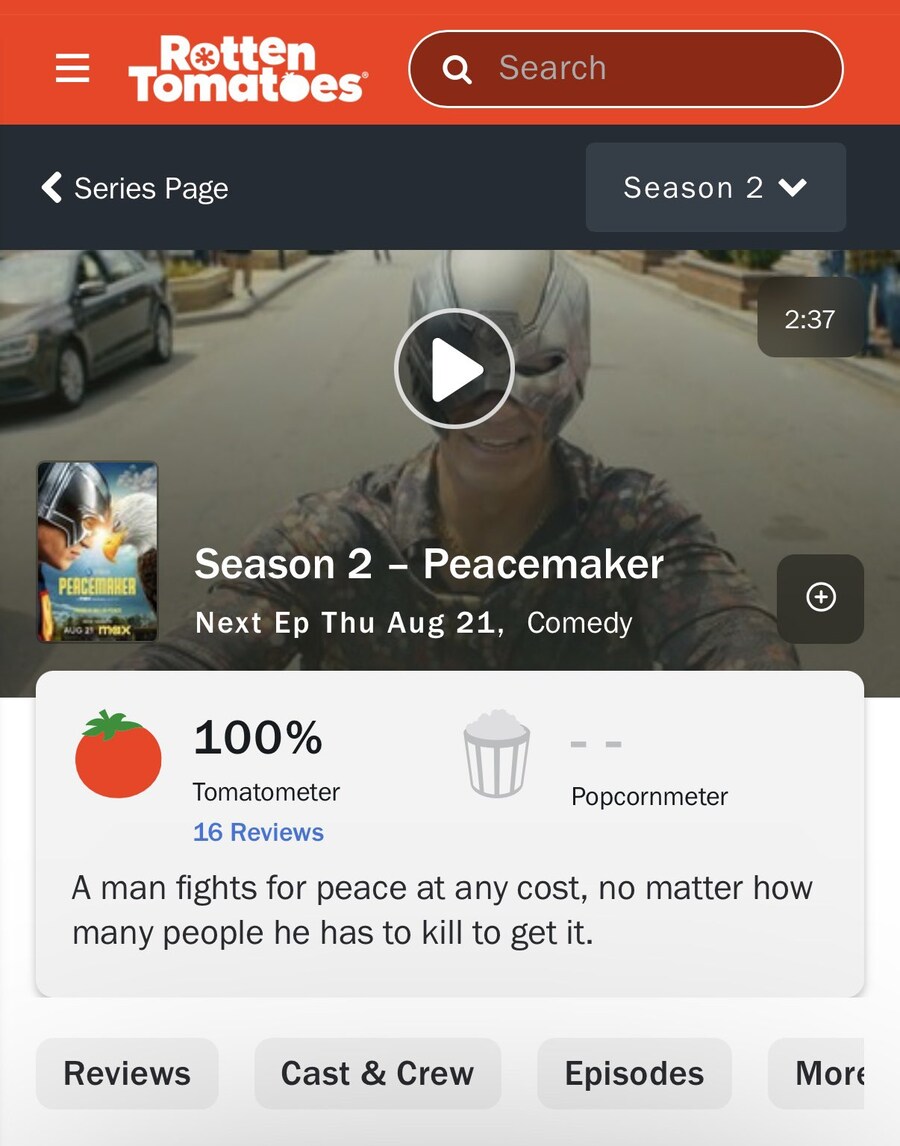Click the grey Popcornmeter bucket icon

(x=496, y=754)
